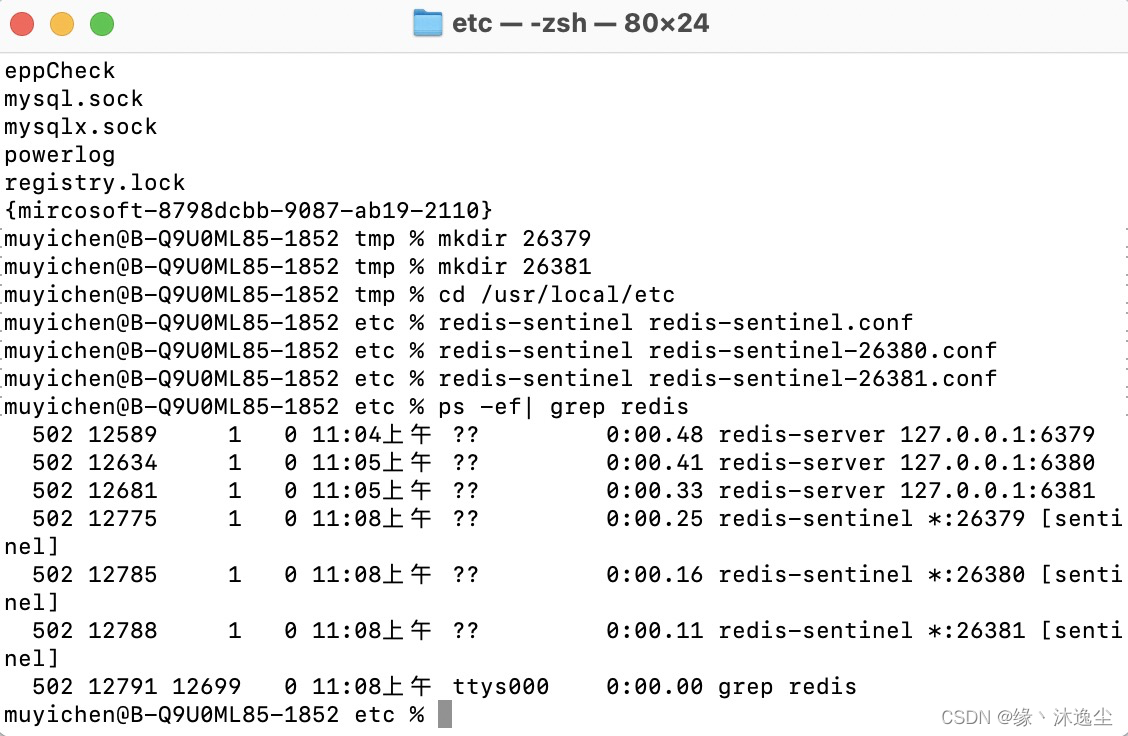This screenshot has height=736, width=1128.
Task: Click the yellow minimize window button
Action: 62,24
